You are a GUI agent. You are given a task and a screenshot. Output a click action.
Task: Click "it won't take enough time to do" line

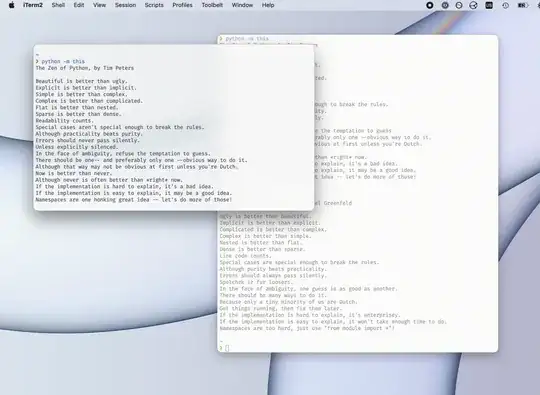(333, 322)
